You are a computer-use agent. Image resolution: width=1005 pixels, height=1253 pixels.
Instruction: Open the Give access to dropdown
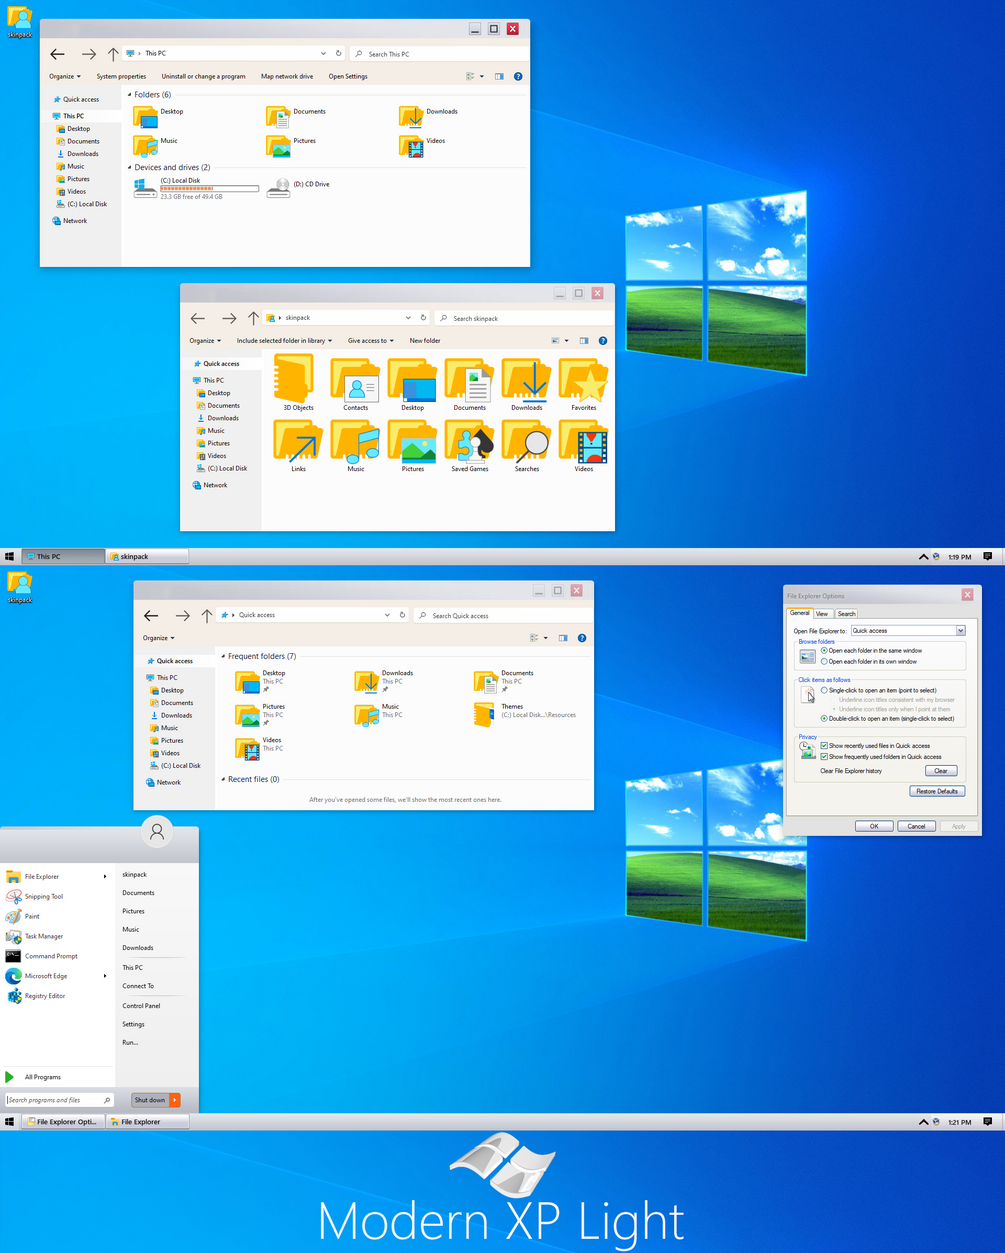tap(371, 341)
